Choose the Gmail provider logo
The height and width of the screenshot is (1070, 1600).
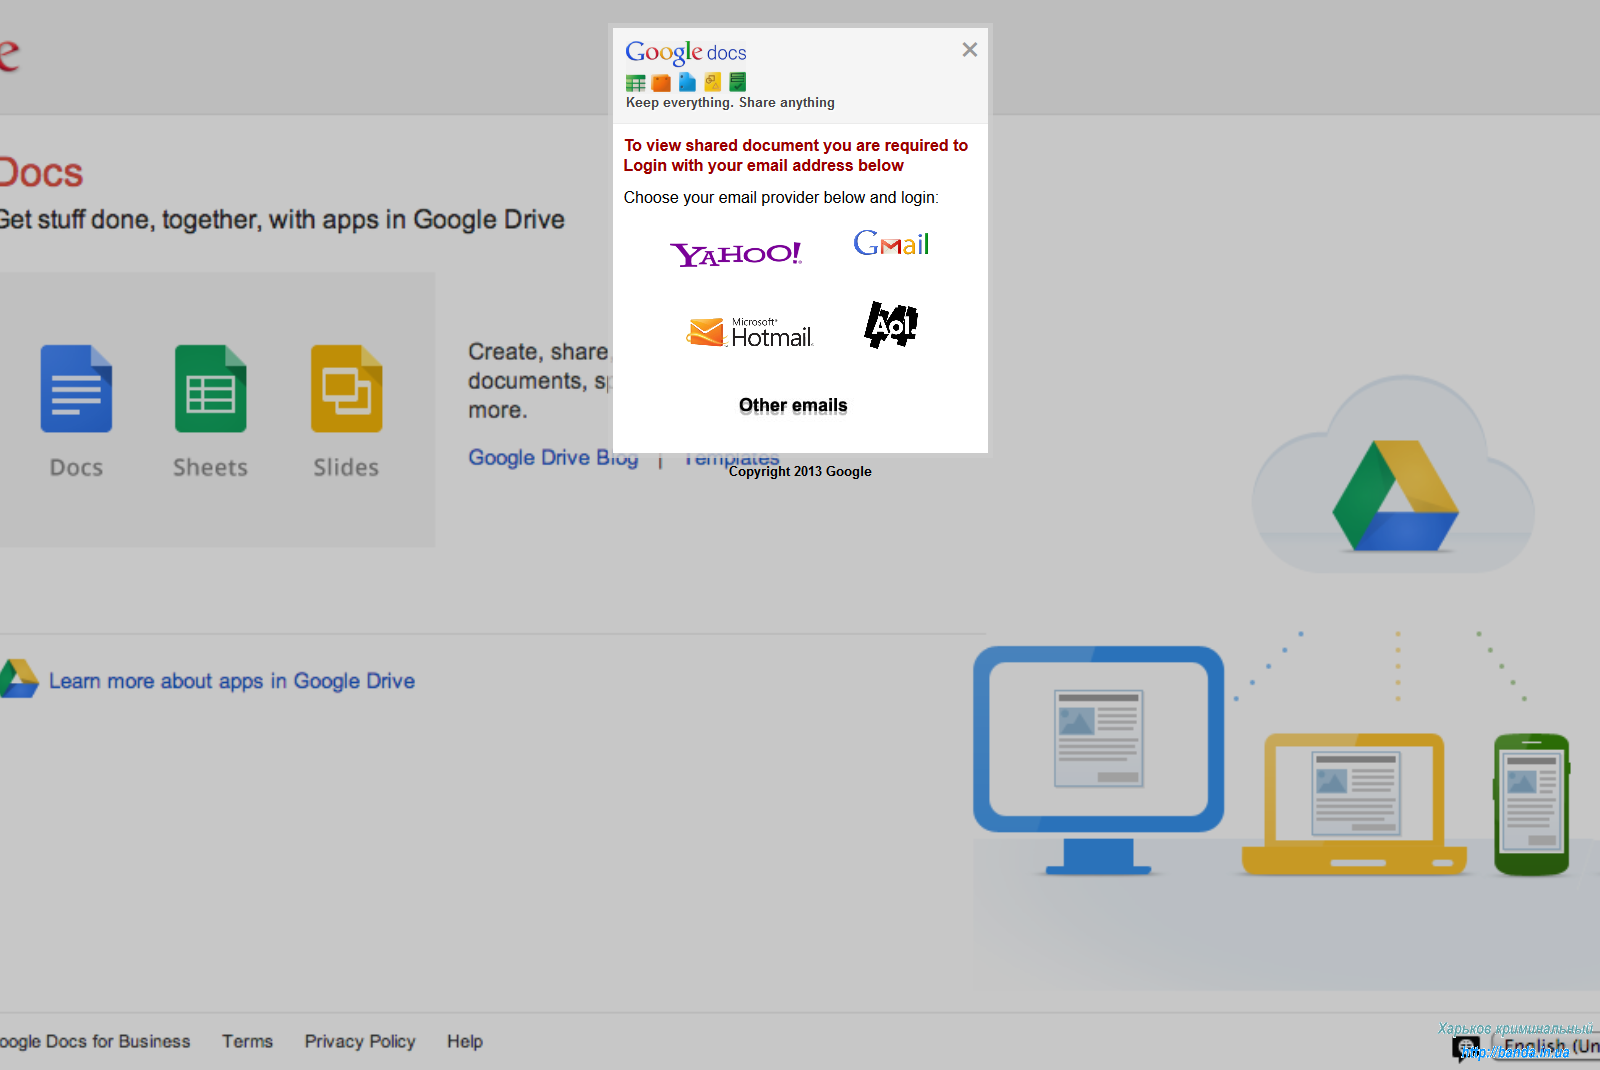click(x=891, y=243)
